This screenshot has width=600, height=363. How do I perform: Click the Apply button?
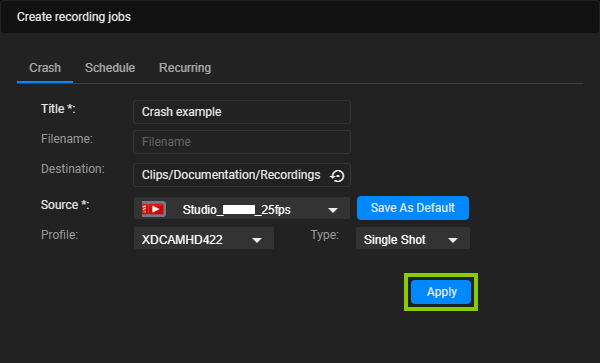441,292
